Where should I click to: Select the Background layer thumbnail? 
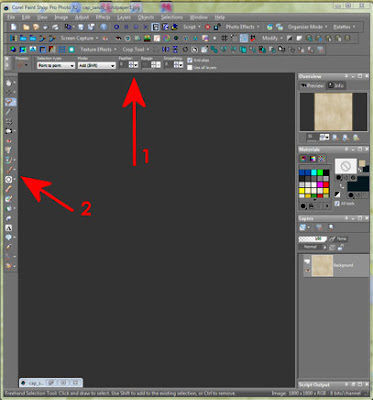(x=322, y=266)
